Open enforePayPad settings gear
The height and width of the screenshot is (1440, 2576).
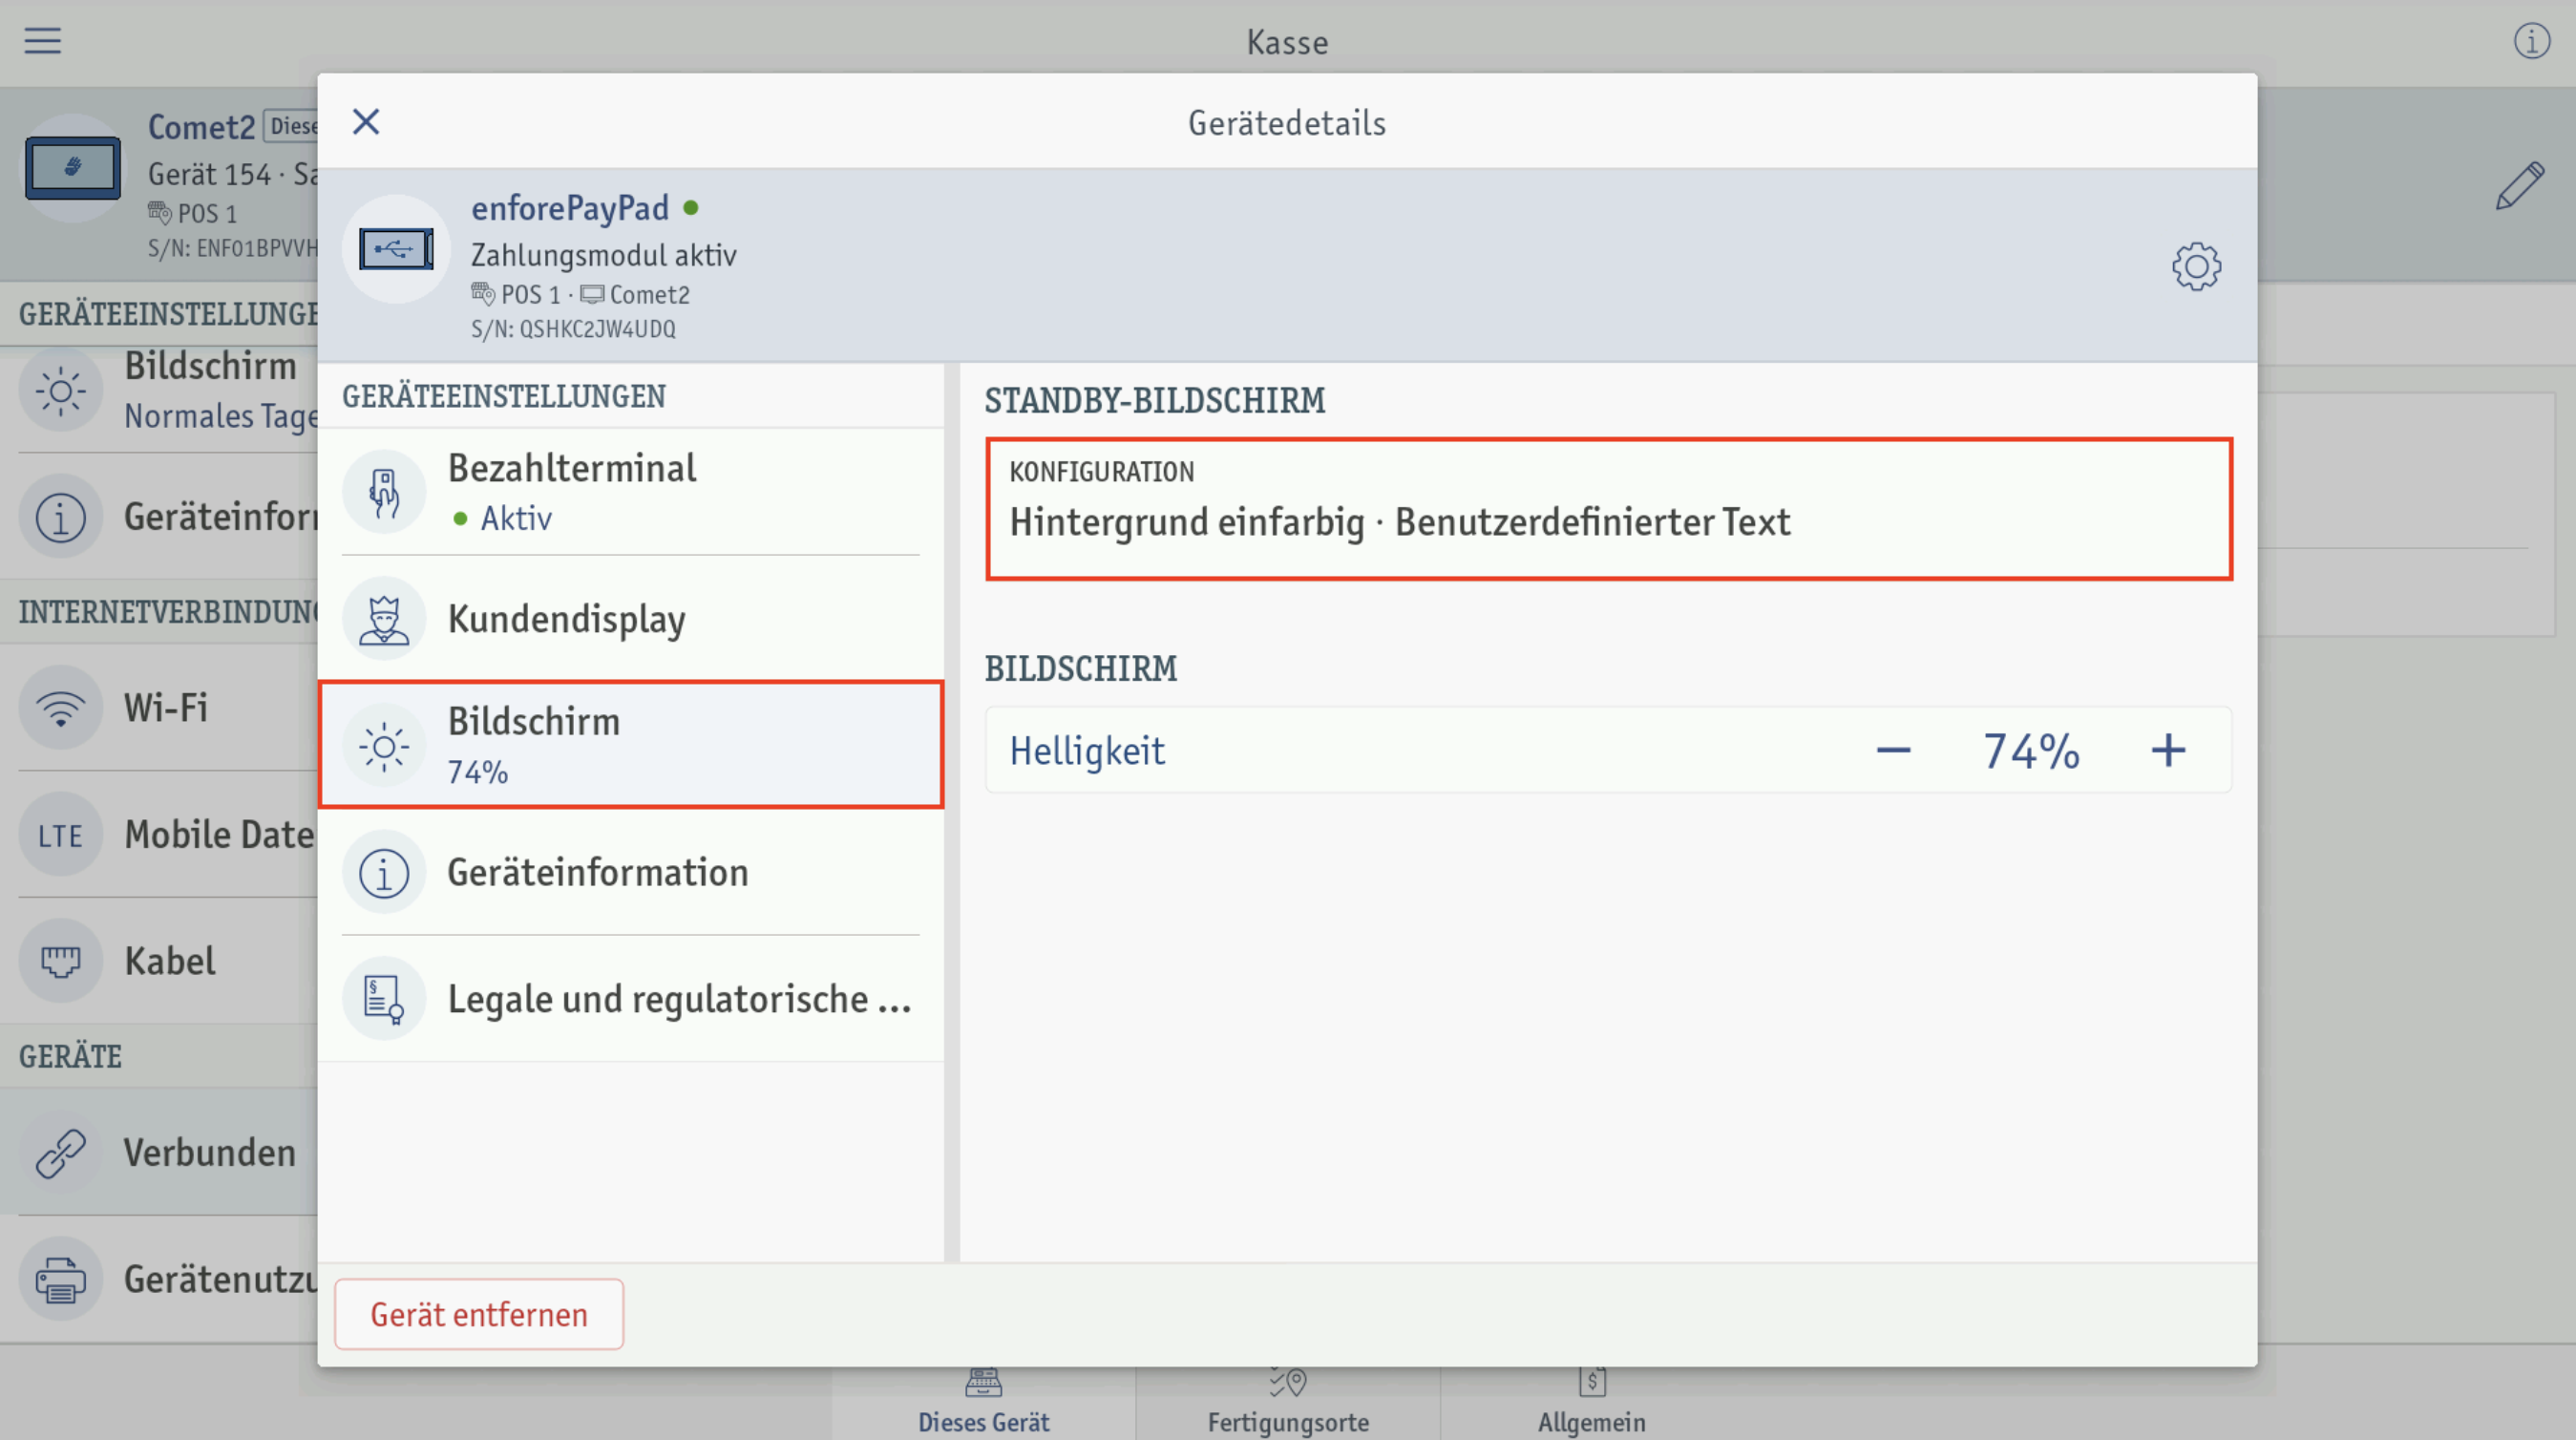pyautogui.click(x=2196, y=266)
